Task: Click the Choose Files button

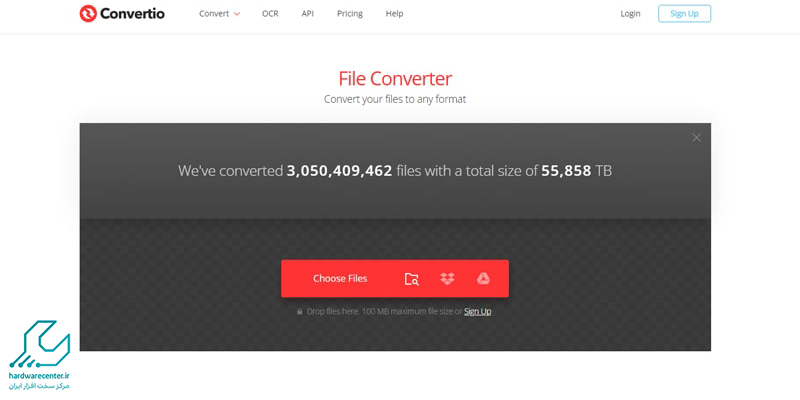Action: (340, 279)
